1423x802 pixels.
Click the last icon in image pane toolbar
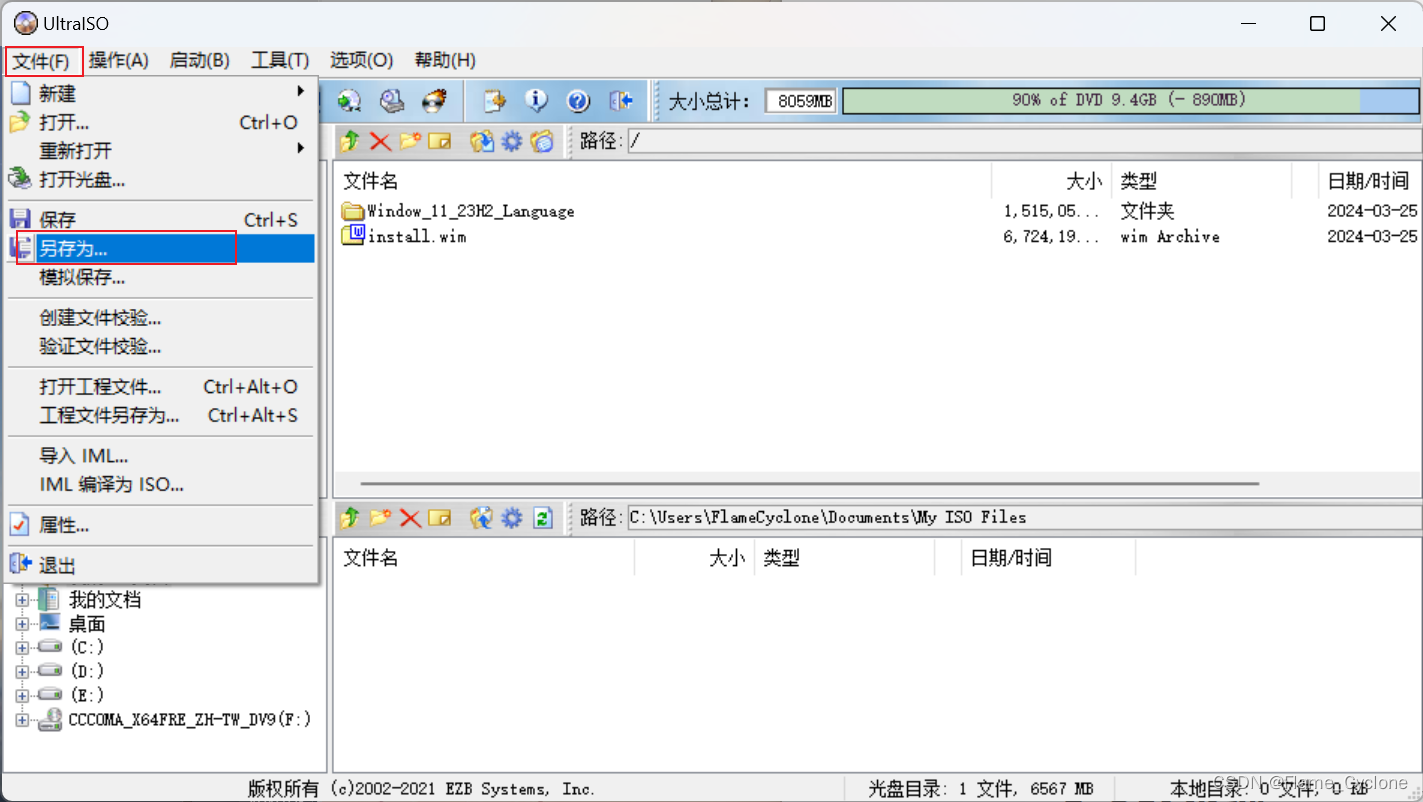[542, 141]
